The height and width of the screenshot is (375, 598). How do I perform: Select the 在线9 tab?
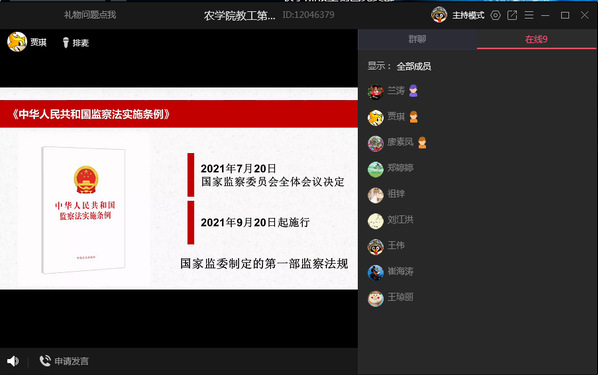536,39
